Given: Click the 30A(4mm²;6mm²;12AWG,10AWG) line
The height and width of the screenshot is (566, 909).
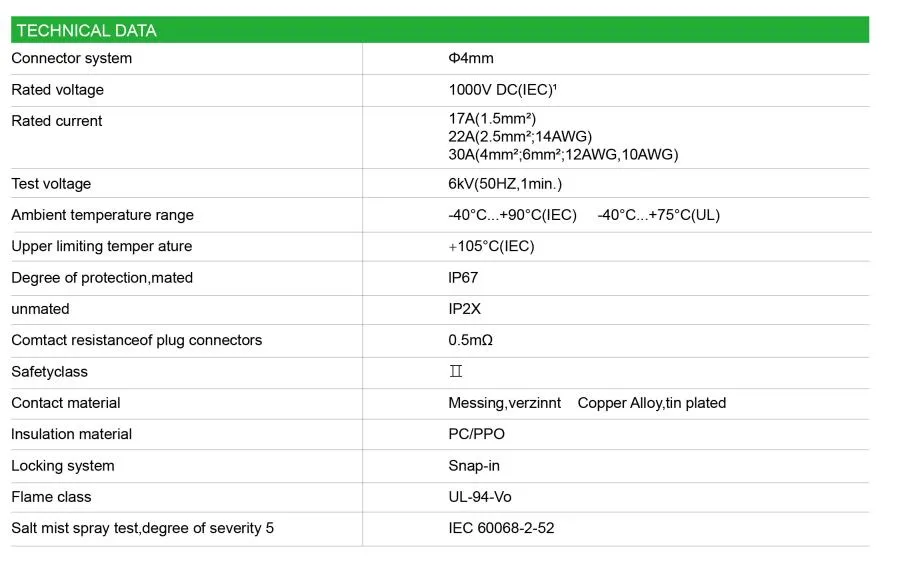Looking at the screenshot, I should pos(563,154).
